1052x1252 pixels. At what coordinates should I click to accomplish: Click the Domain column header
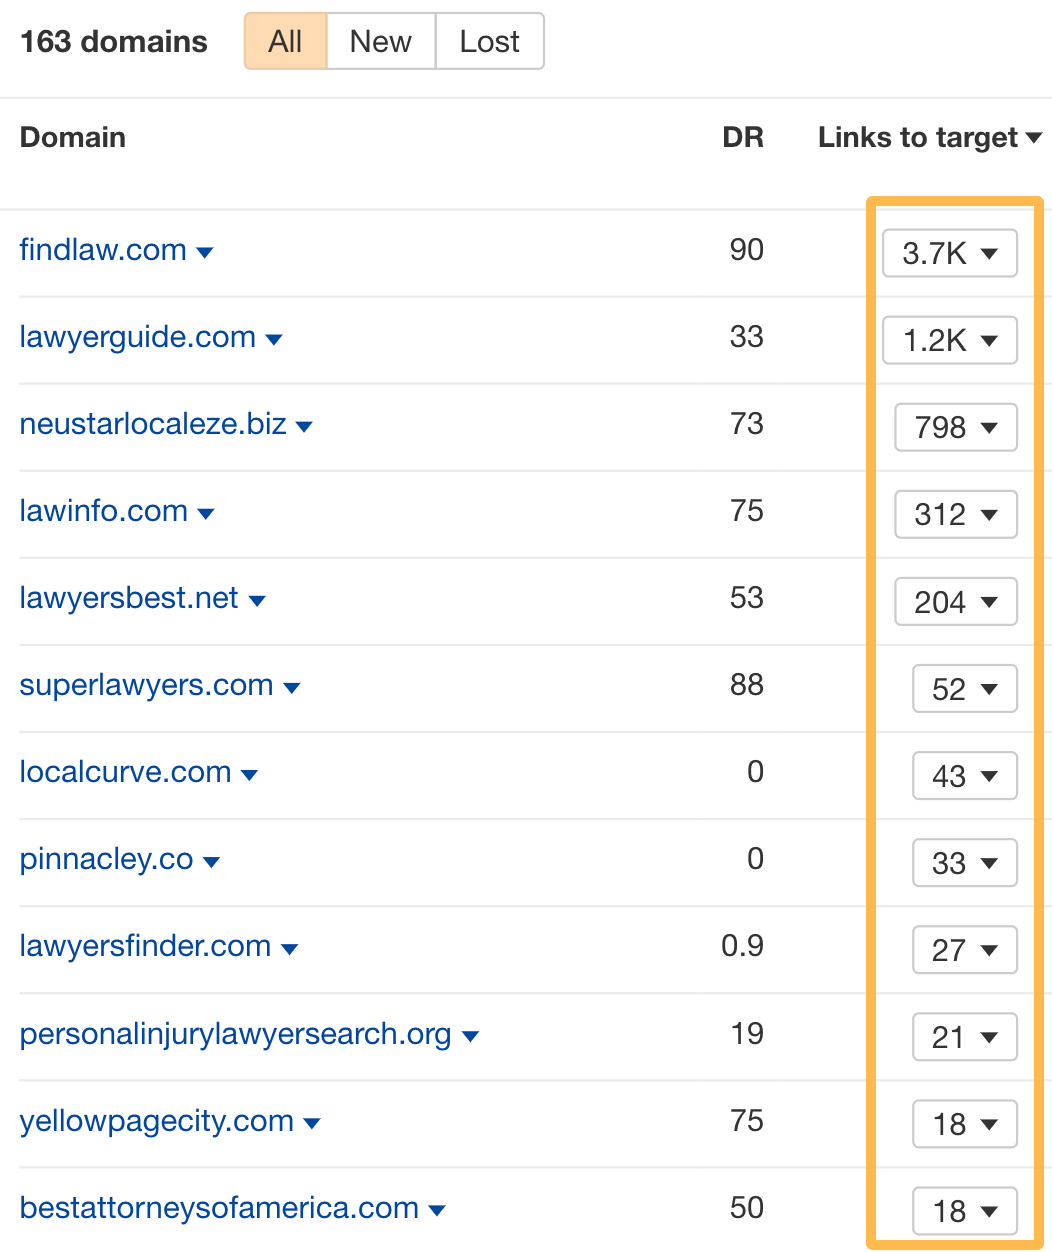click(x=73, y=137)
